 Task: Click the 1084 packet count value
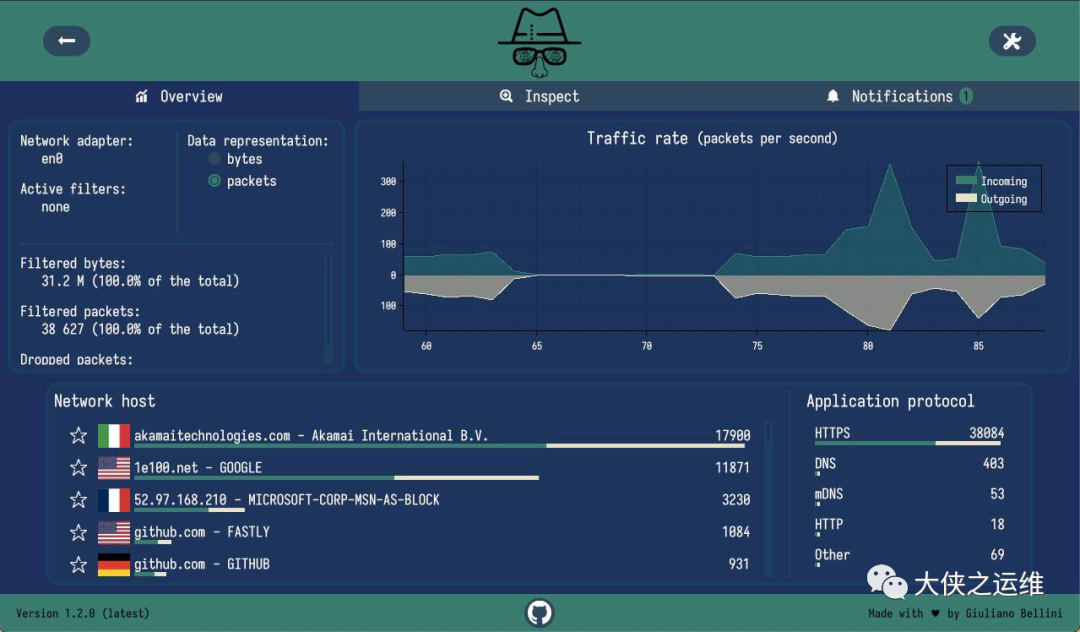[x=736, y=531]
